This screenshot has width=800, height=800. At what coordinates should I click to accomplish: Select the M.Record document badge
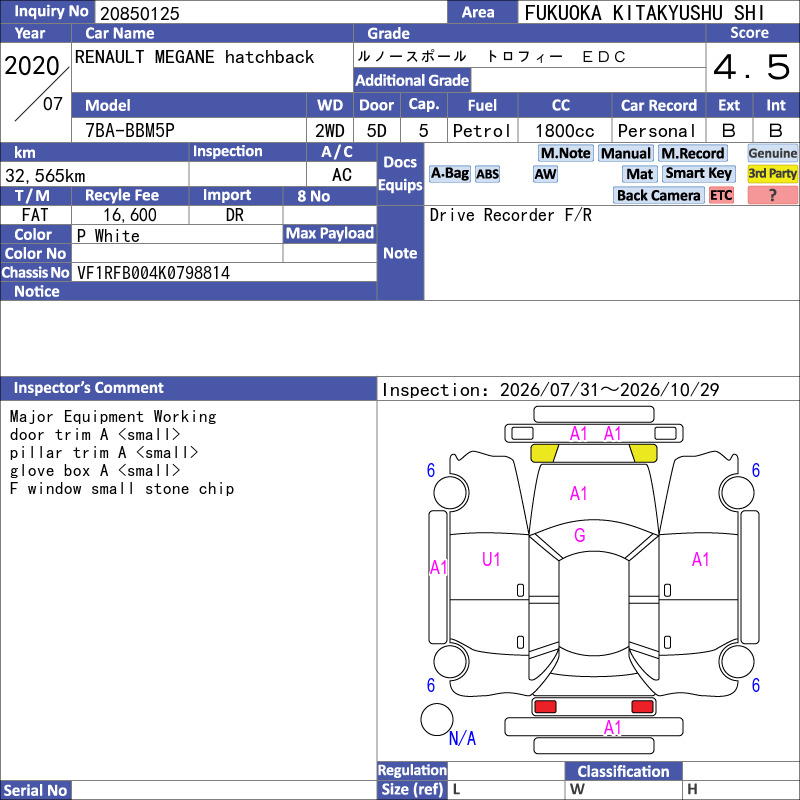[693, 153]
